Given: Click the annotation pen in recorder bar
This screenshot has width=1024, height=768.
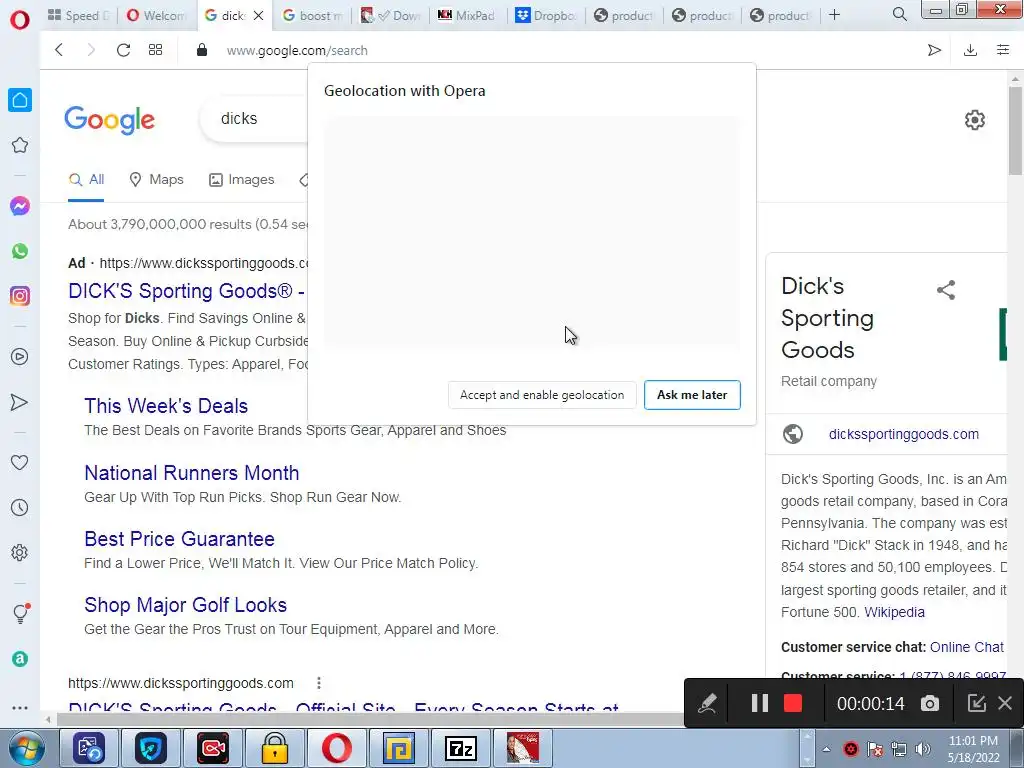Looking at the screenshot, I should (x=707, y=703).
